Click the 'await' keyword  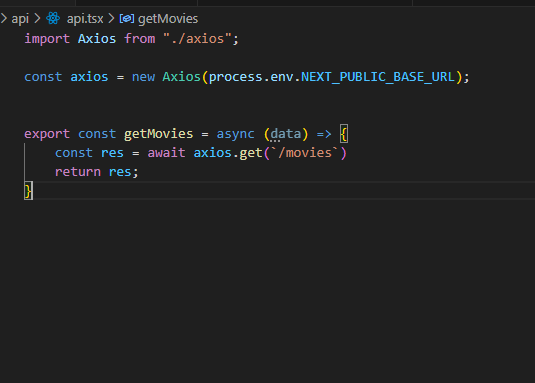tap(167, 153)
